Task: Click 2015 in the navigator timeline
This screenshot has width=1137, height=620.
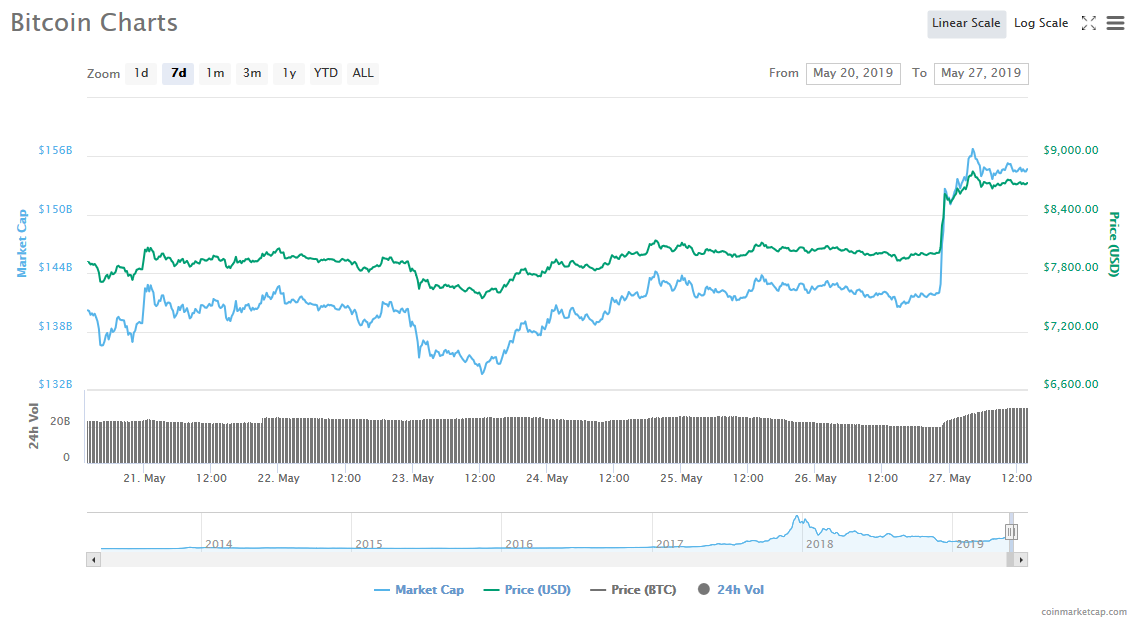Action: pos(369,544)
